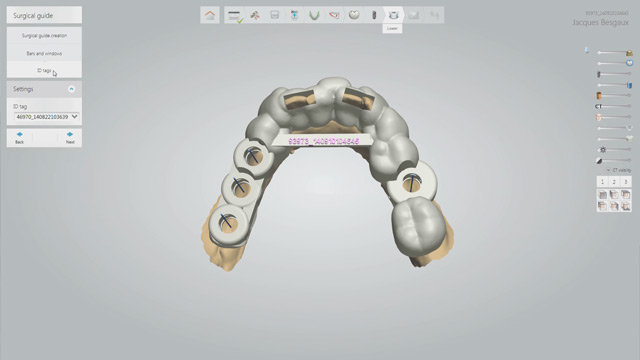This screenshot has height=360, width=640.
Task: Click the pink ID tag text on guide
Action: tap(324, 141)
